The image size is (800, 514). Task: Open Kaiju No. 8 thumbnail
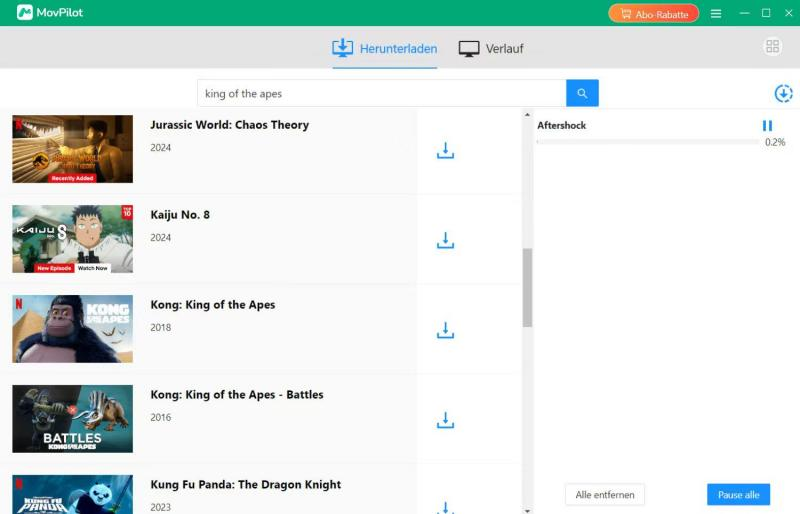click(x=72, y=239)
